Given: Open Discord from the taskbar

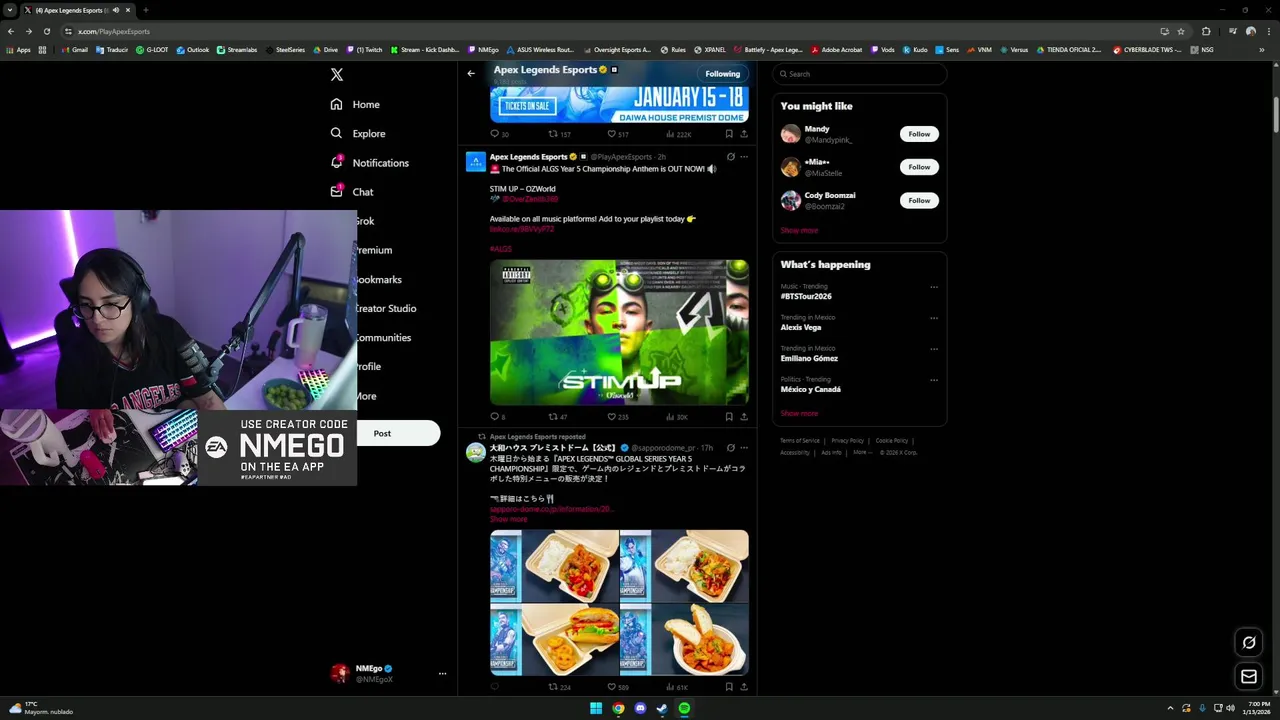Looking at the screenshot, I should click(640, 708).
